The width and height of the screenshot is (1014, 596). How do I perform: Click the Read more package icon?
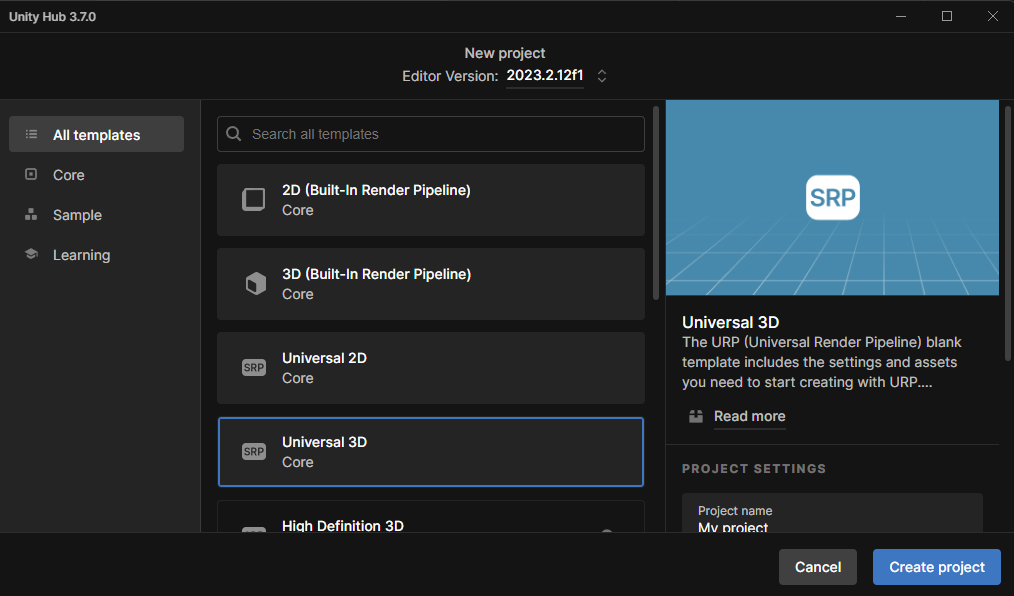[x=696, y=416]
